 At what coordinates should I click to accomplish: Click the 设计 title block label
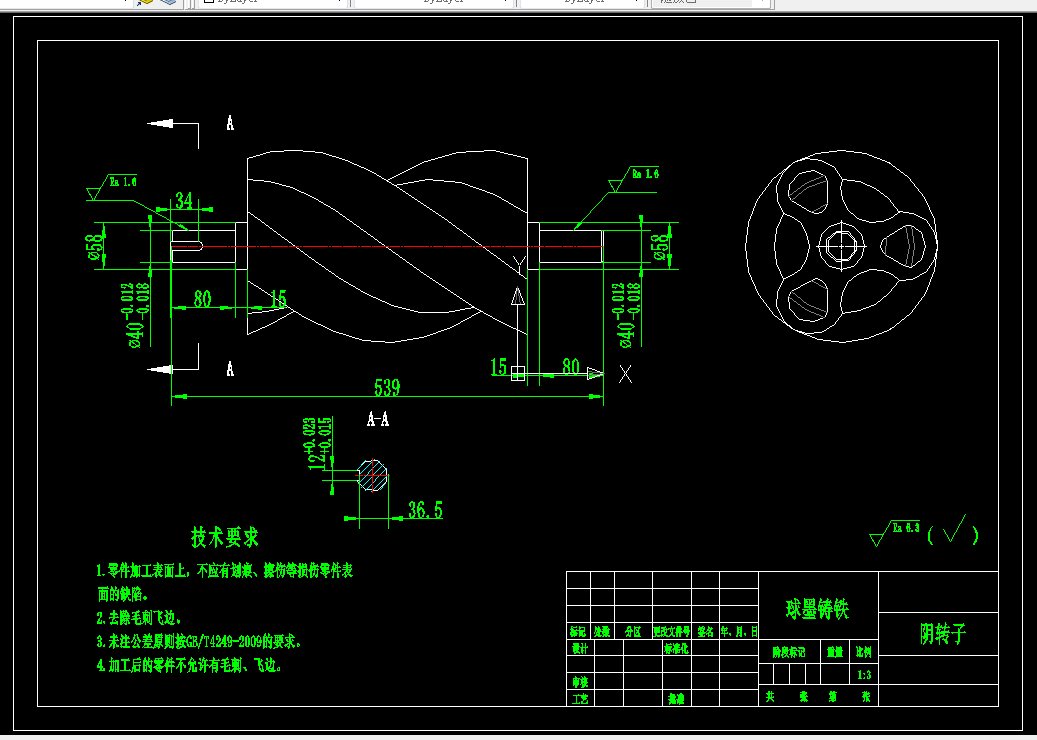point(580,648)
